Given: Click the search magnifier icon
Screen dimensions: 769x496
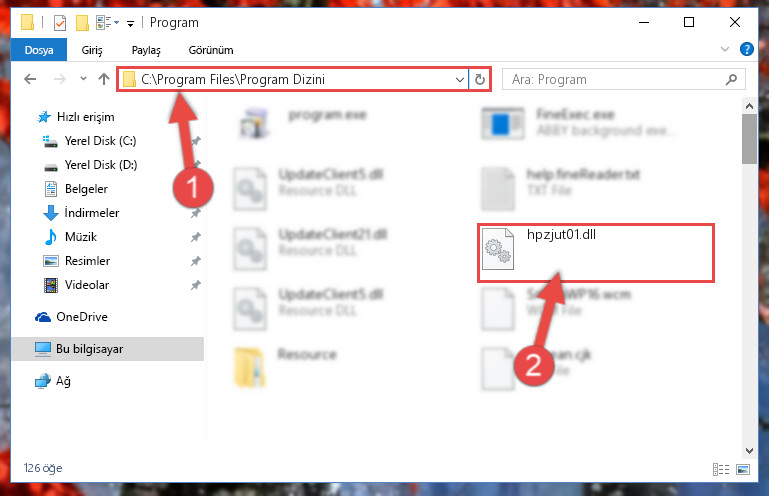Looking at the screenshot, I should coord(731,79).
